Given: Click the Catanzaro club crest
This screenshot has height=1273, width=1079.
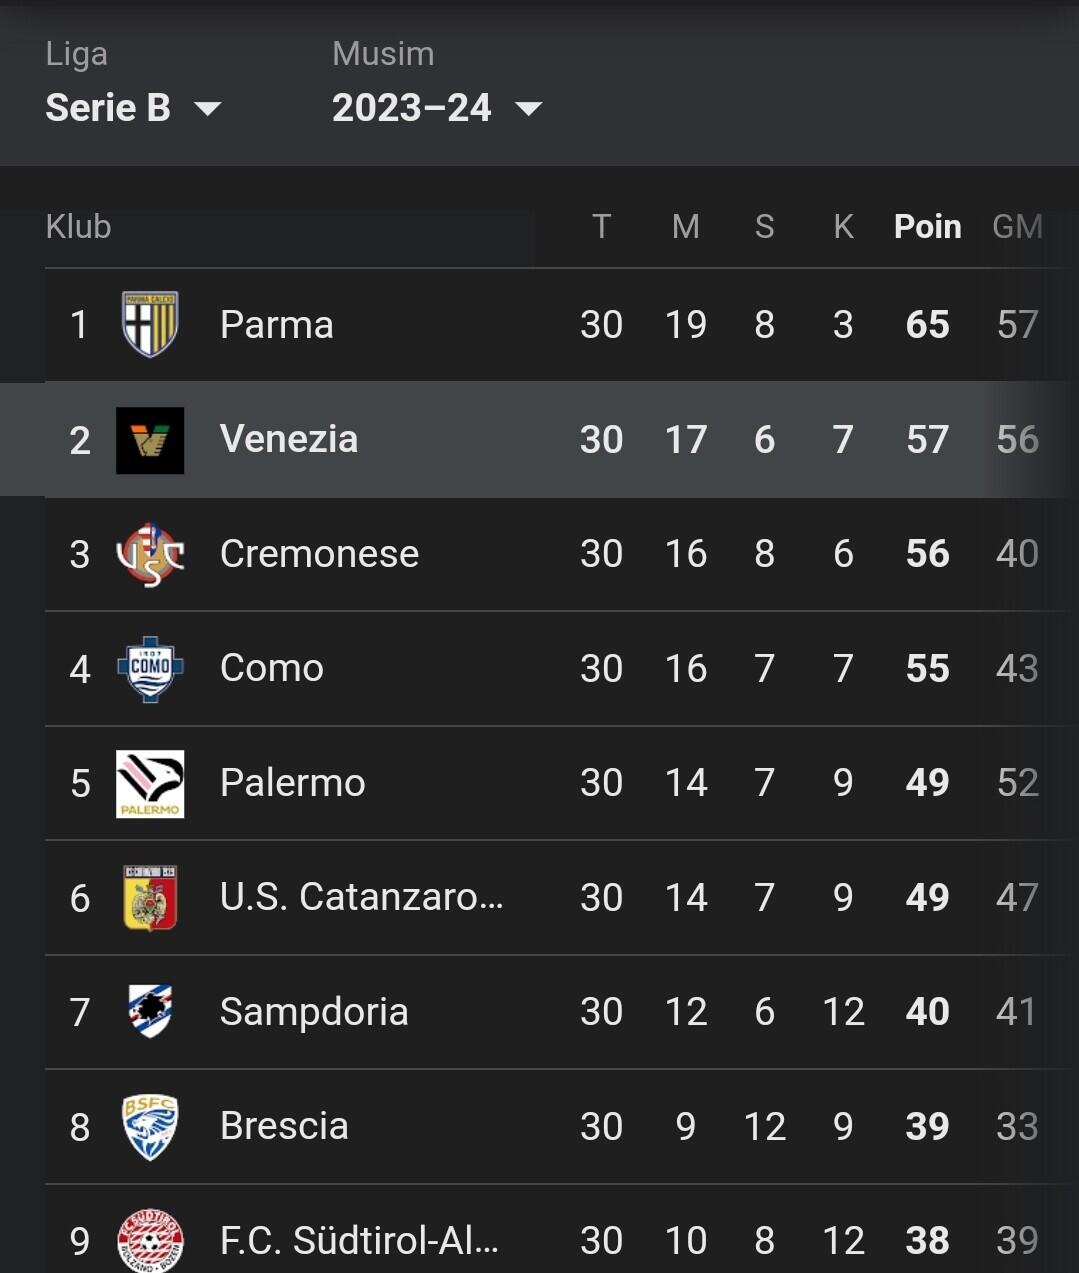Looking at the screenshot, I should click(x=150, y=898).
